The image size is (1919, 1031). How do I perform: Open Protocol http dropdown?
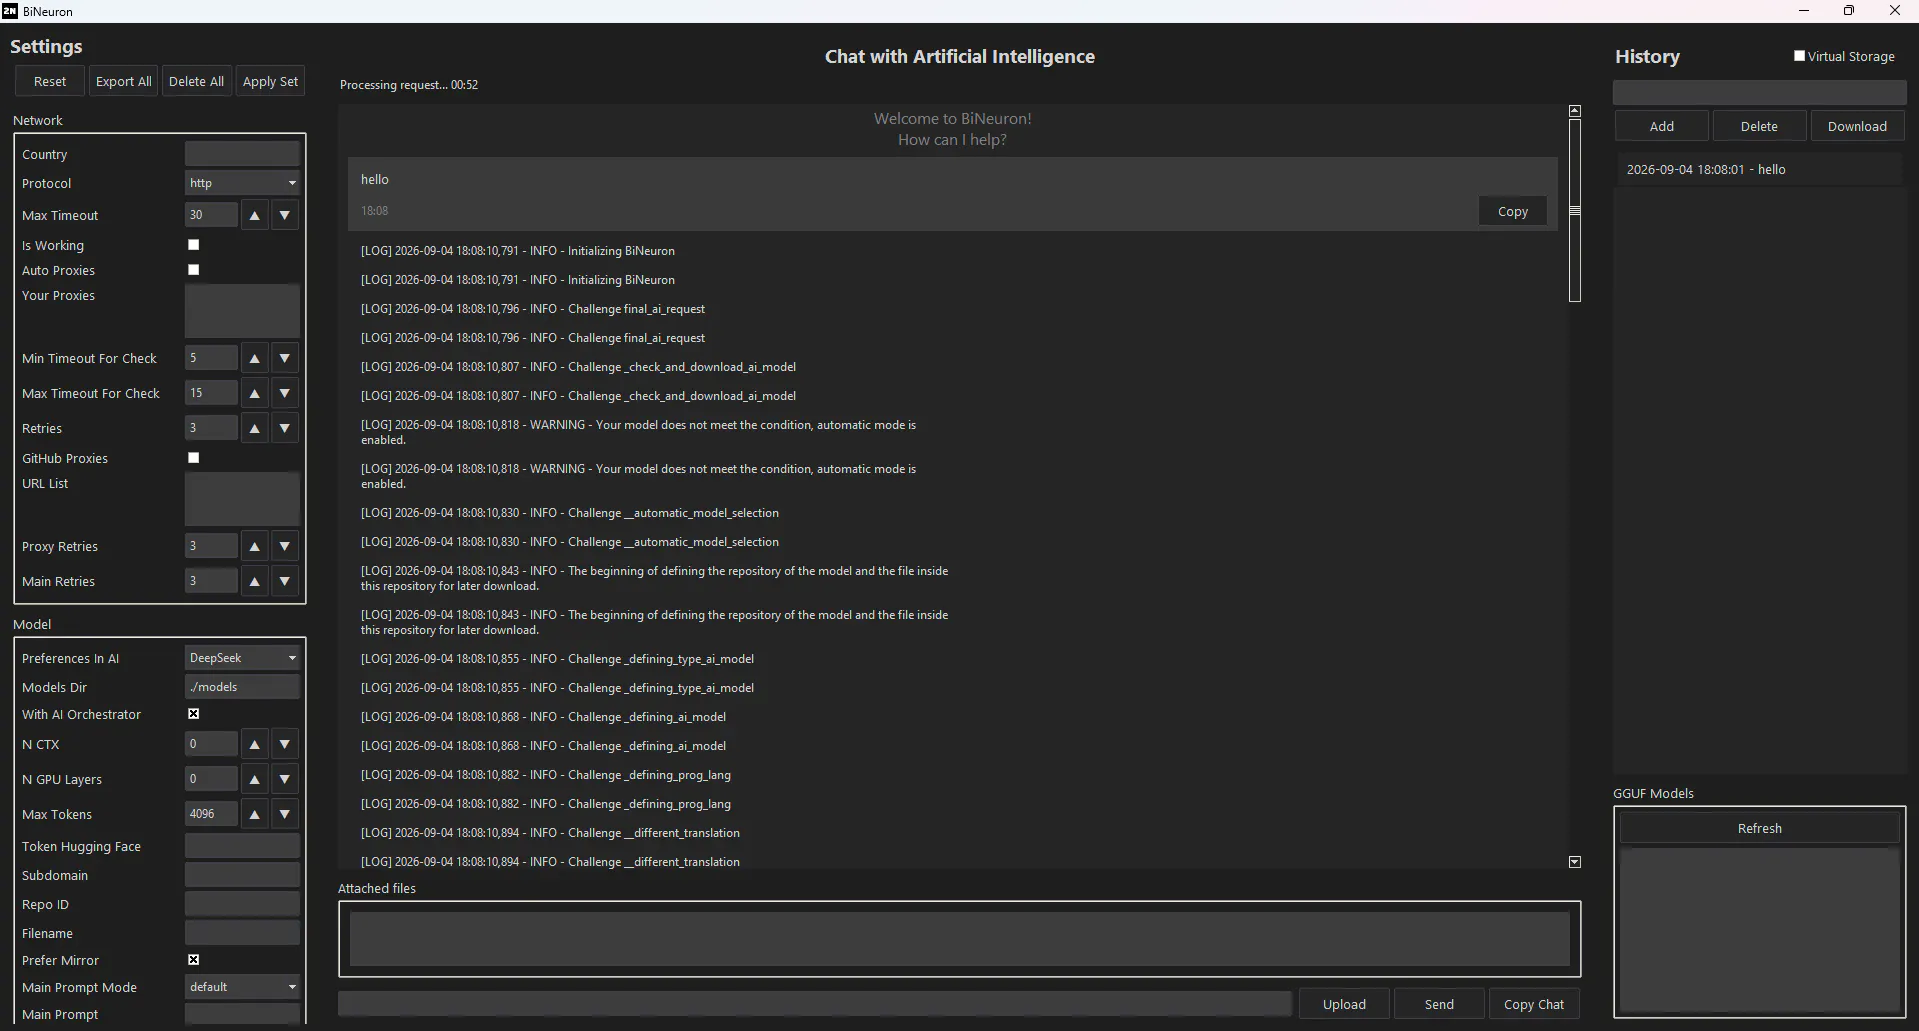[x=242, y=183]
